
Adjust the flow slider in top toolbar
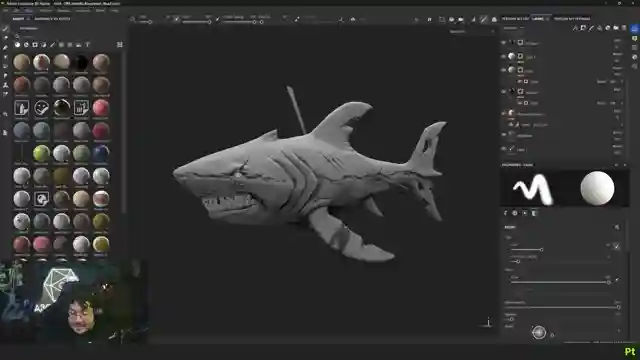pyautogui.click(x=197, y=22)
